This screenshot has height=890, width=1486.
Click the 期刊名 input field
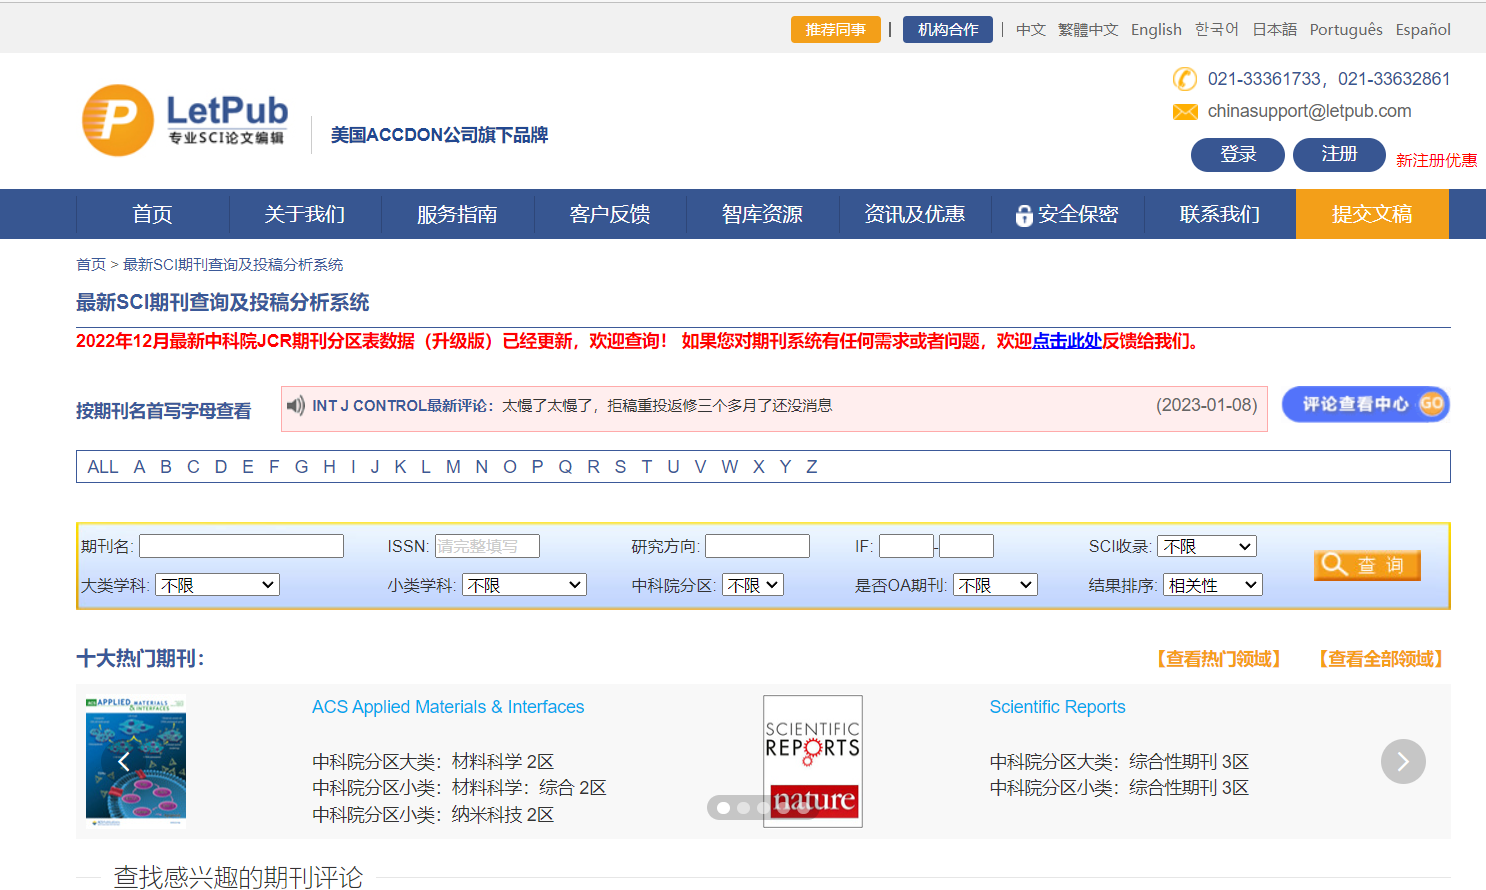(241, 546)
